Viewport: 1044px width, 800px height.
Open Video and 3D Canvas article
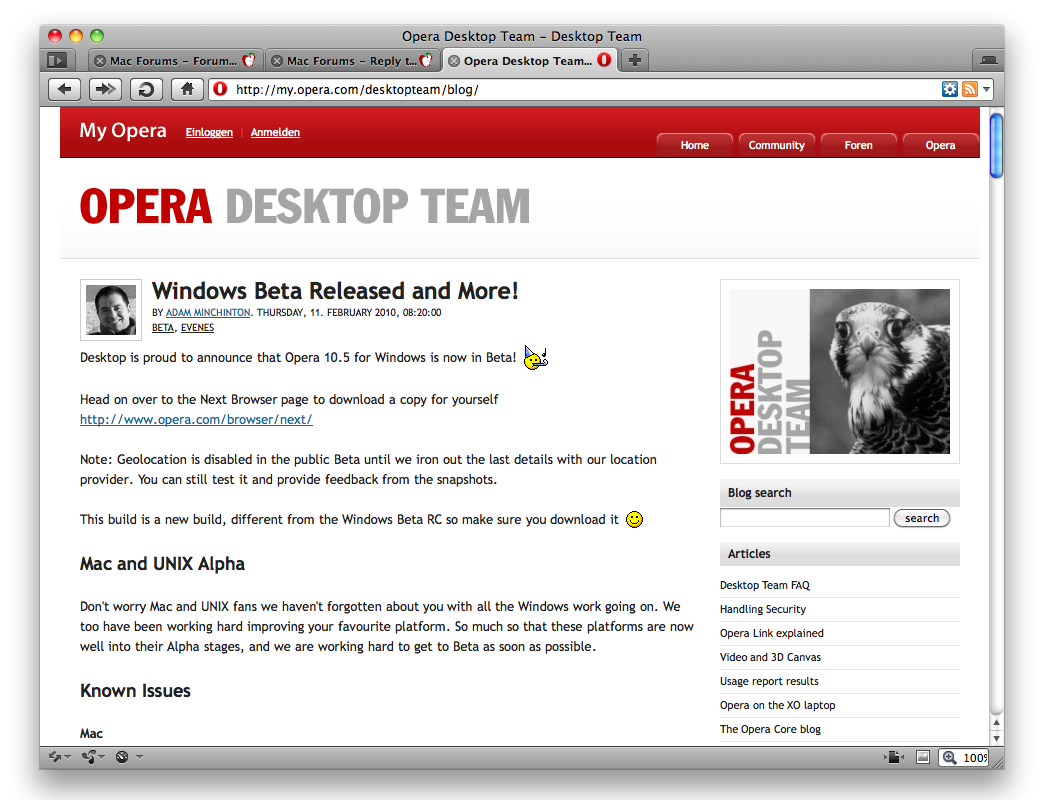click(x=770, y=657)
